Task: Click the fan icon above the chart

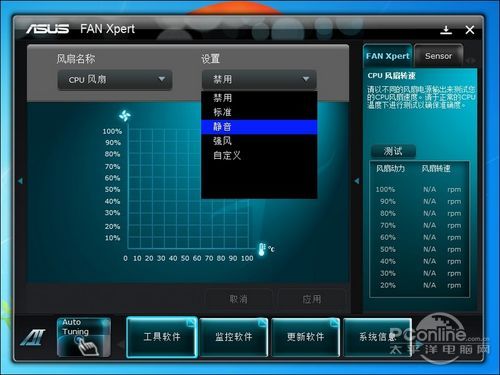Action: click(x=125, y=116)
